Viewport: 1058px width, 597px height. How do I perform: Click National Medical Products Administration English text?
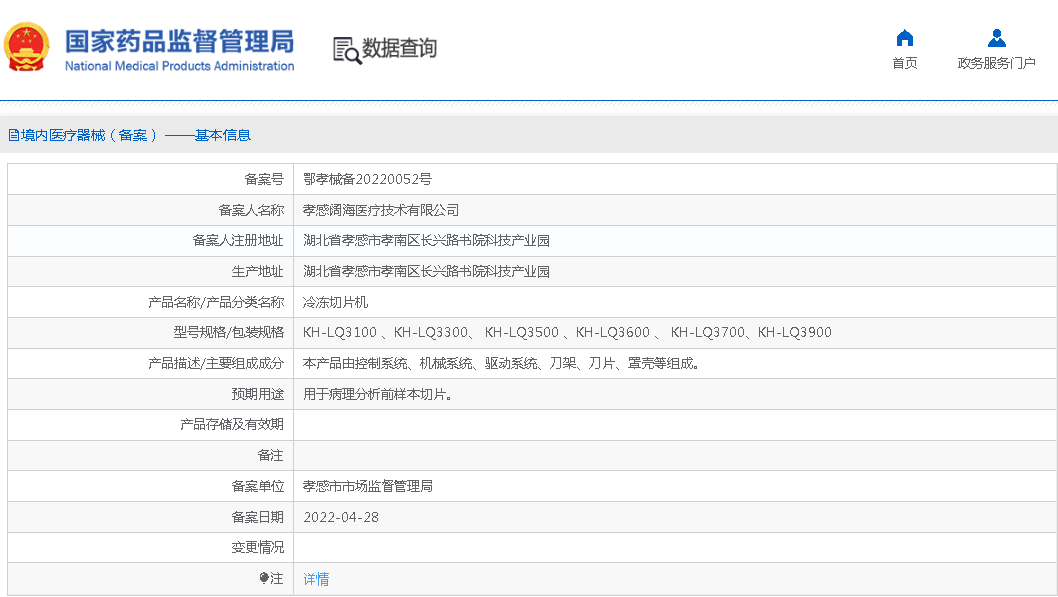pyautogui.click(x=179, y=66)
